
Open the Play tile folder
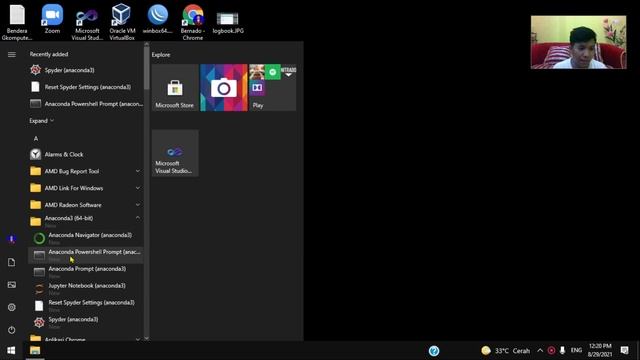click(x=273, y=87)
